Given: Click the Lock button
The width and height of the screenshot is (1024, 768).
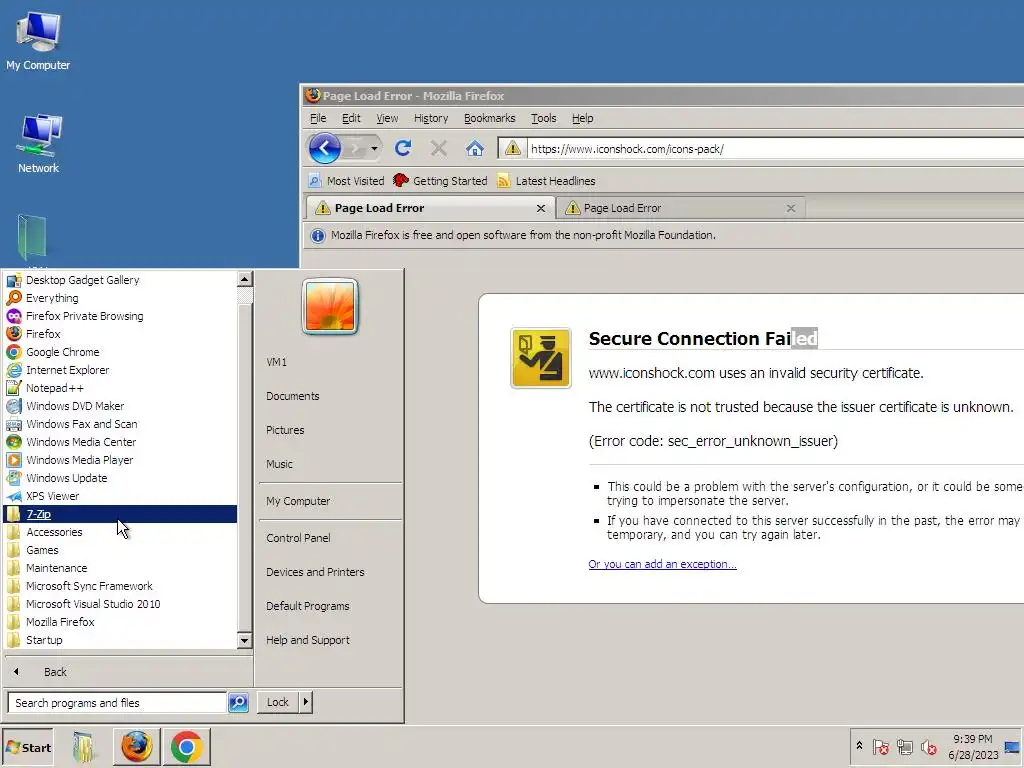Looking at the screenshot, I should (278, 702).
